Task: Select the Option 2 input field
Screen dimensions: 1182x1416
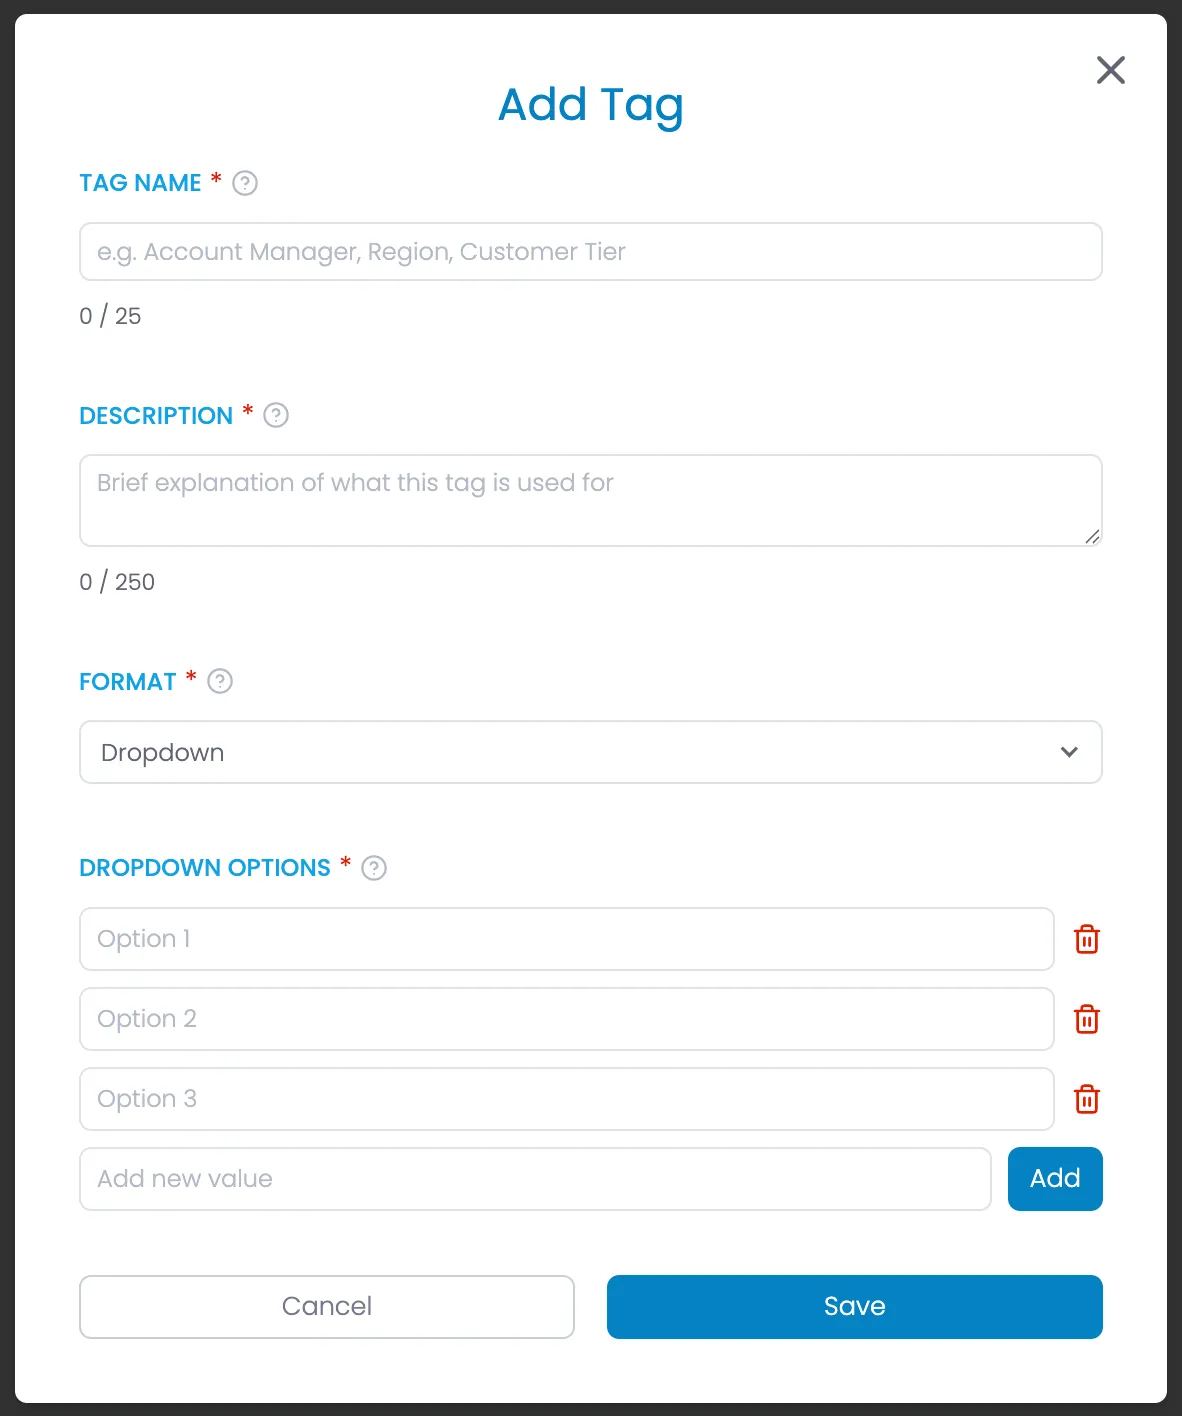Action: click(x=567, y=1019)
